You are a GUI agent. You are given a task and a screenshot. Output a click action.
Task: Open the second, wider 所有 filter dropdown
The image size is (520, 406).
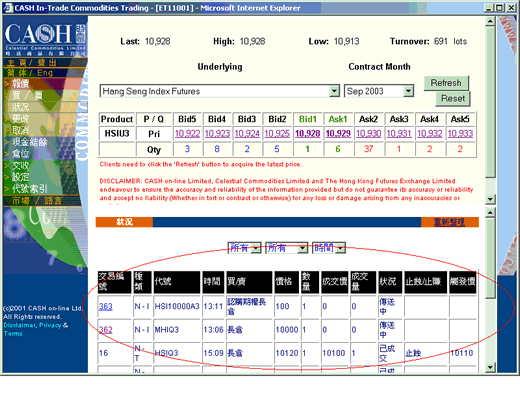(286, 248)
